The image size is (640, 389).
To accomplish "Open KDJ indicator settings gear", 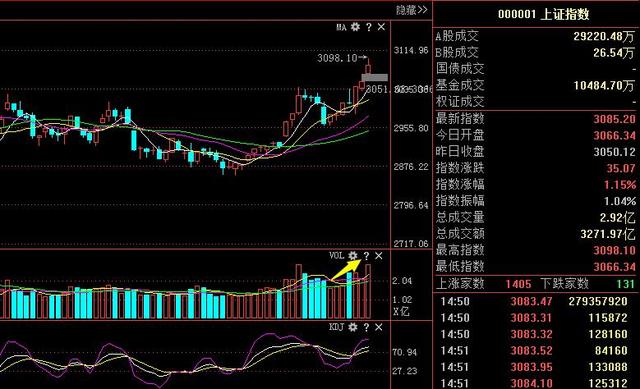I will click(x=353, y=327).
